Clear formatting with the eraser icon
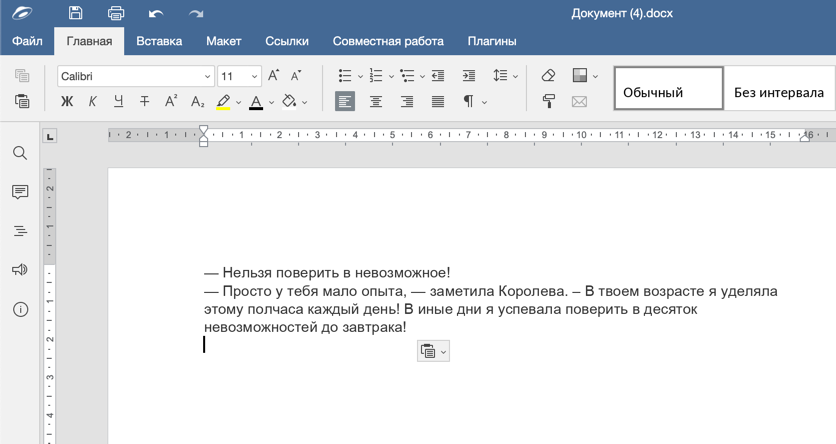The width and height of the screenshot is (836, 444). pos(548,76)
